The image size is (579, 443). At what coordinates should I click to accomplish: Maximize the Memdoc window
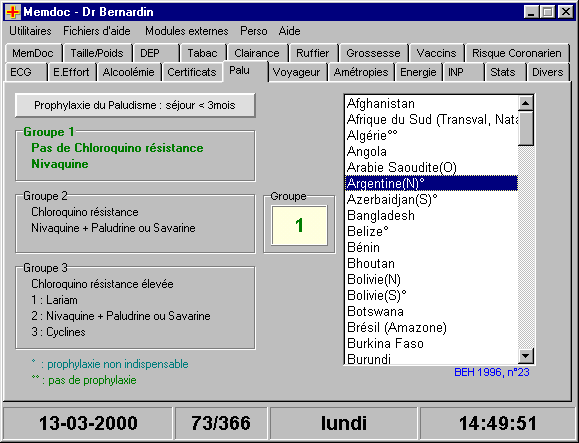coord(548,12)
